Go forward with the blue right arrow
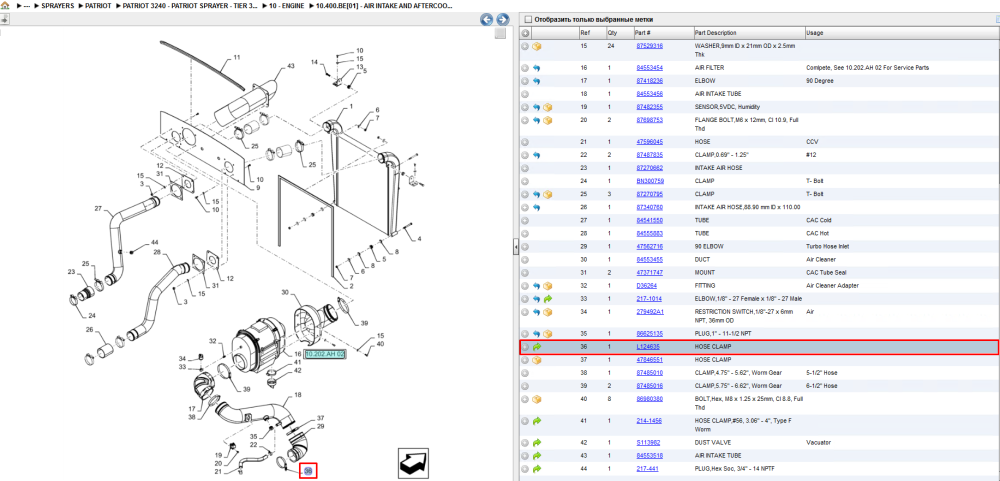This screenshot has width=1000, height=481. (x=503, y=20)
